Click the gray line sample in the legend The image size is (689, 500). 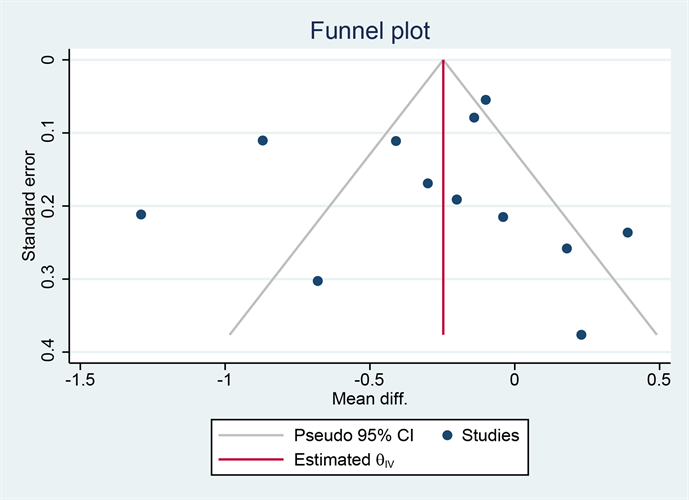tap(252, 435)
